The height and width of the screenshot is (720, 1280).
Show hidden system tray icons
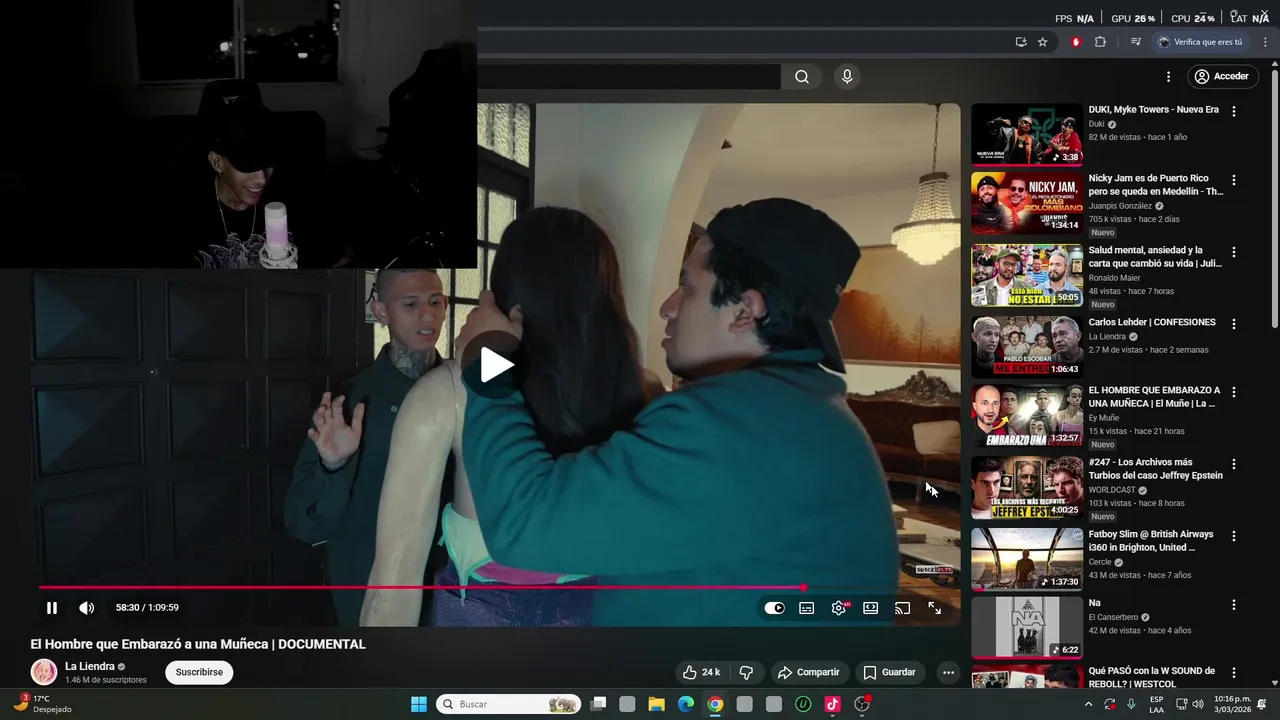coord(1088,704)
